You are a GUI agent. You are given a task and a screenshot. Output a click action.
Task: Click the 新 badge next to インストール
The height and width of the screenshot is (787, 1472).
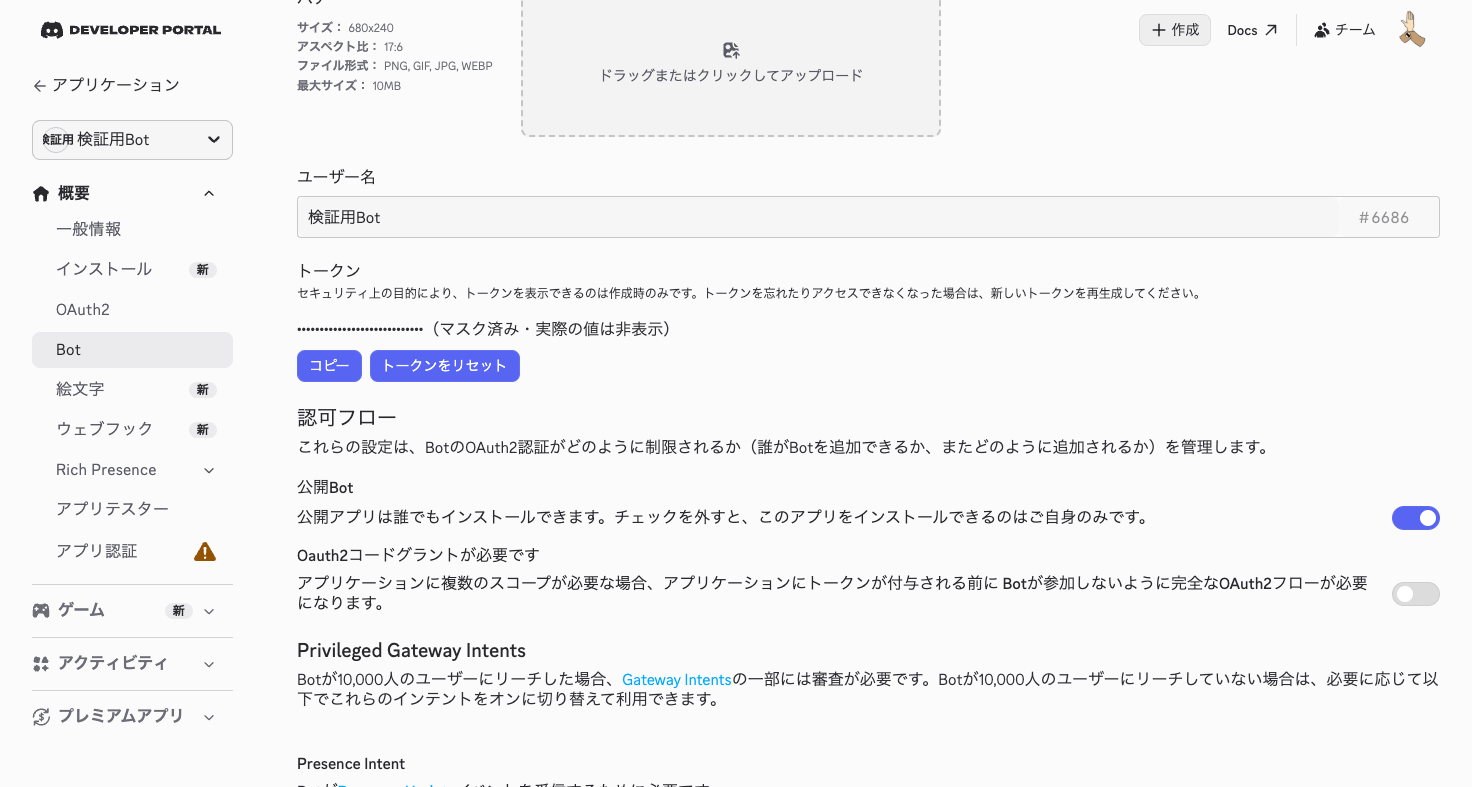pos(203,270)
